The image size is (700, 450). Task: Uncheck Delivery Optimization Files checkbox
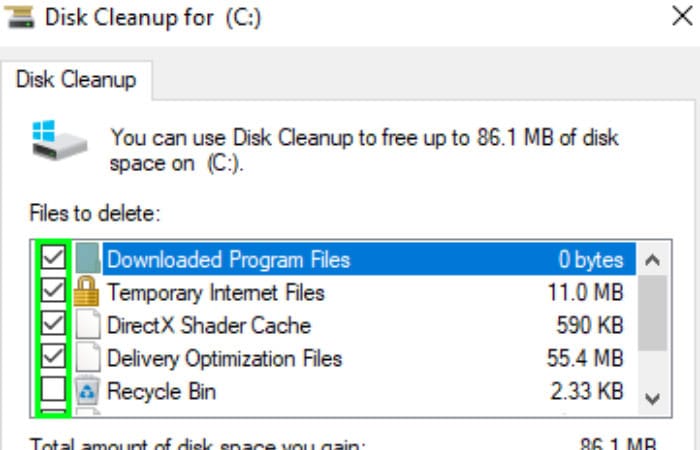coord(53,356)
